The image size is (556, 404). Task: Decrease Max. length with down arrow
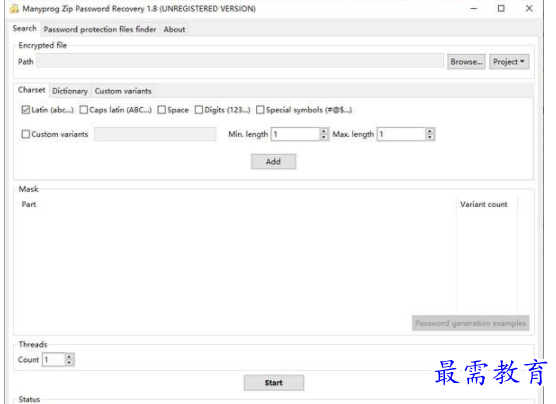click(430, 137)
